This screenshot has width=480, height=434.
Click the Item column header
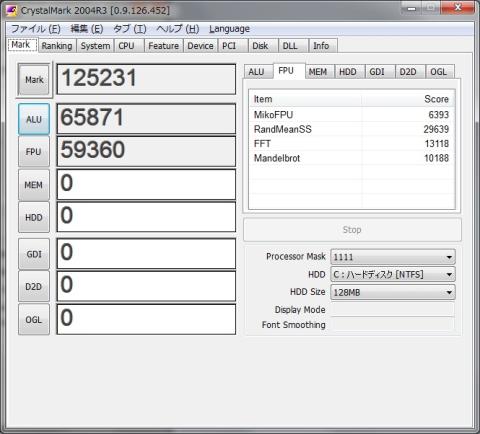click(x=305, y=99)
